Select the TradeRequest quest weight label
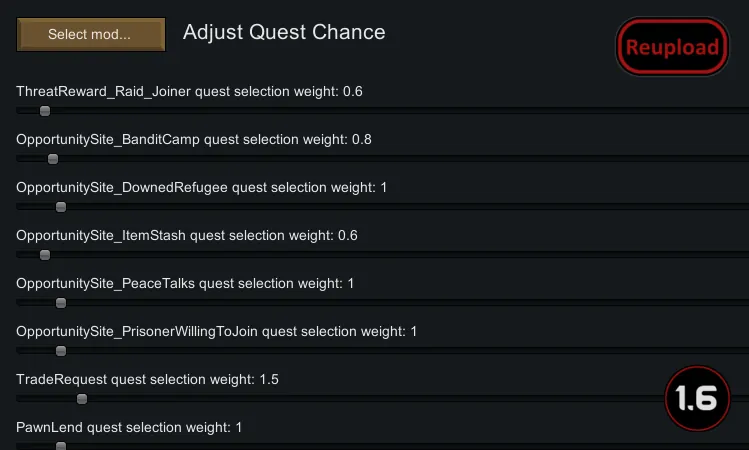Image resolution: width=749 pixels, height=450 pixels. click(x=147, y=379)
